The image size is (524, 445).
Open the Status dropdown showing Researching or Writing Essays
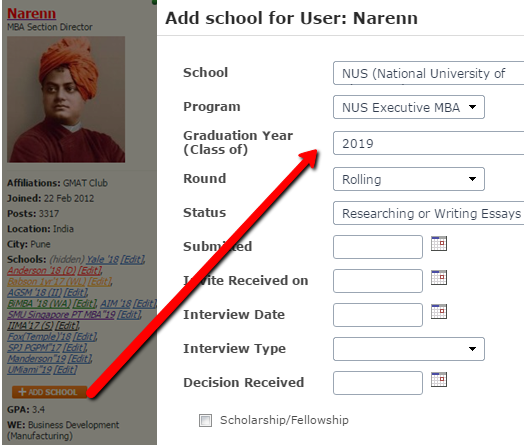(428, 213)
